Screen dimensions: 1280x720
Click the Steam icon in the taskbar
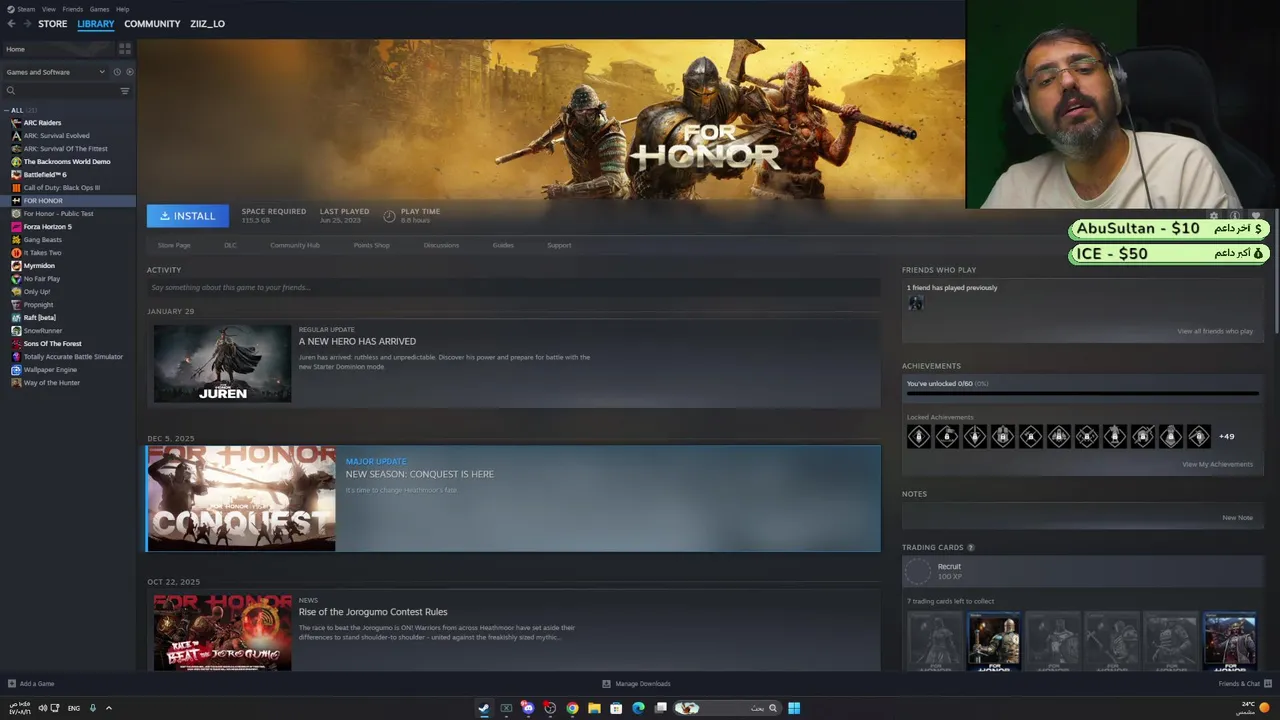[484, 708]
